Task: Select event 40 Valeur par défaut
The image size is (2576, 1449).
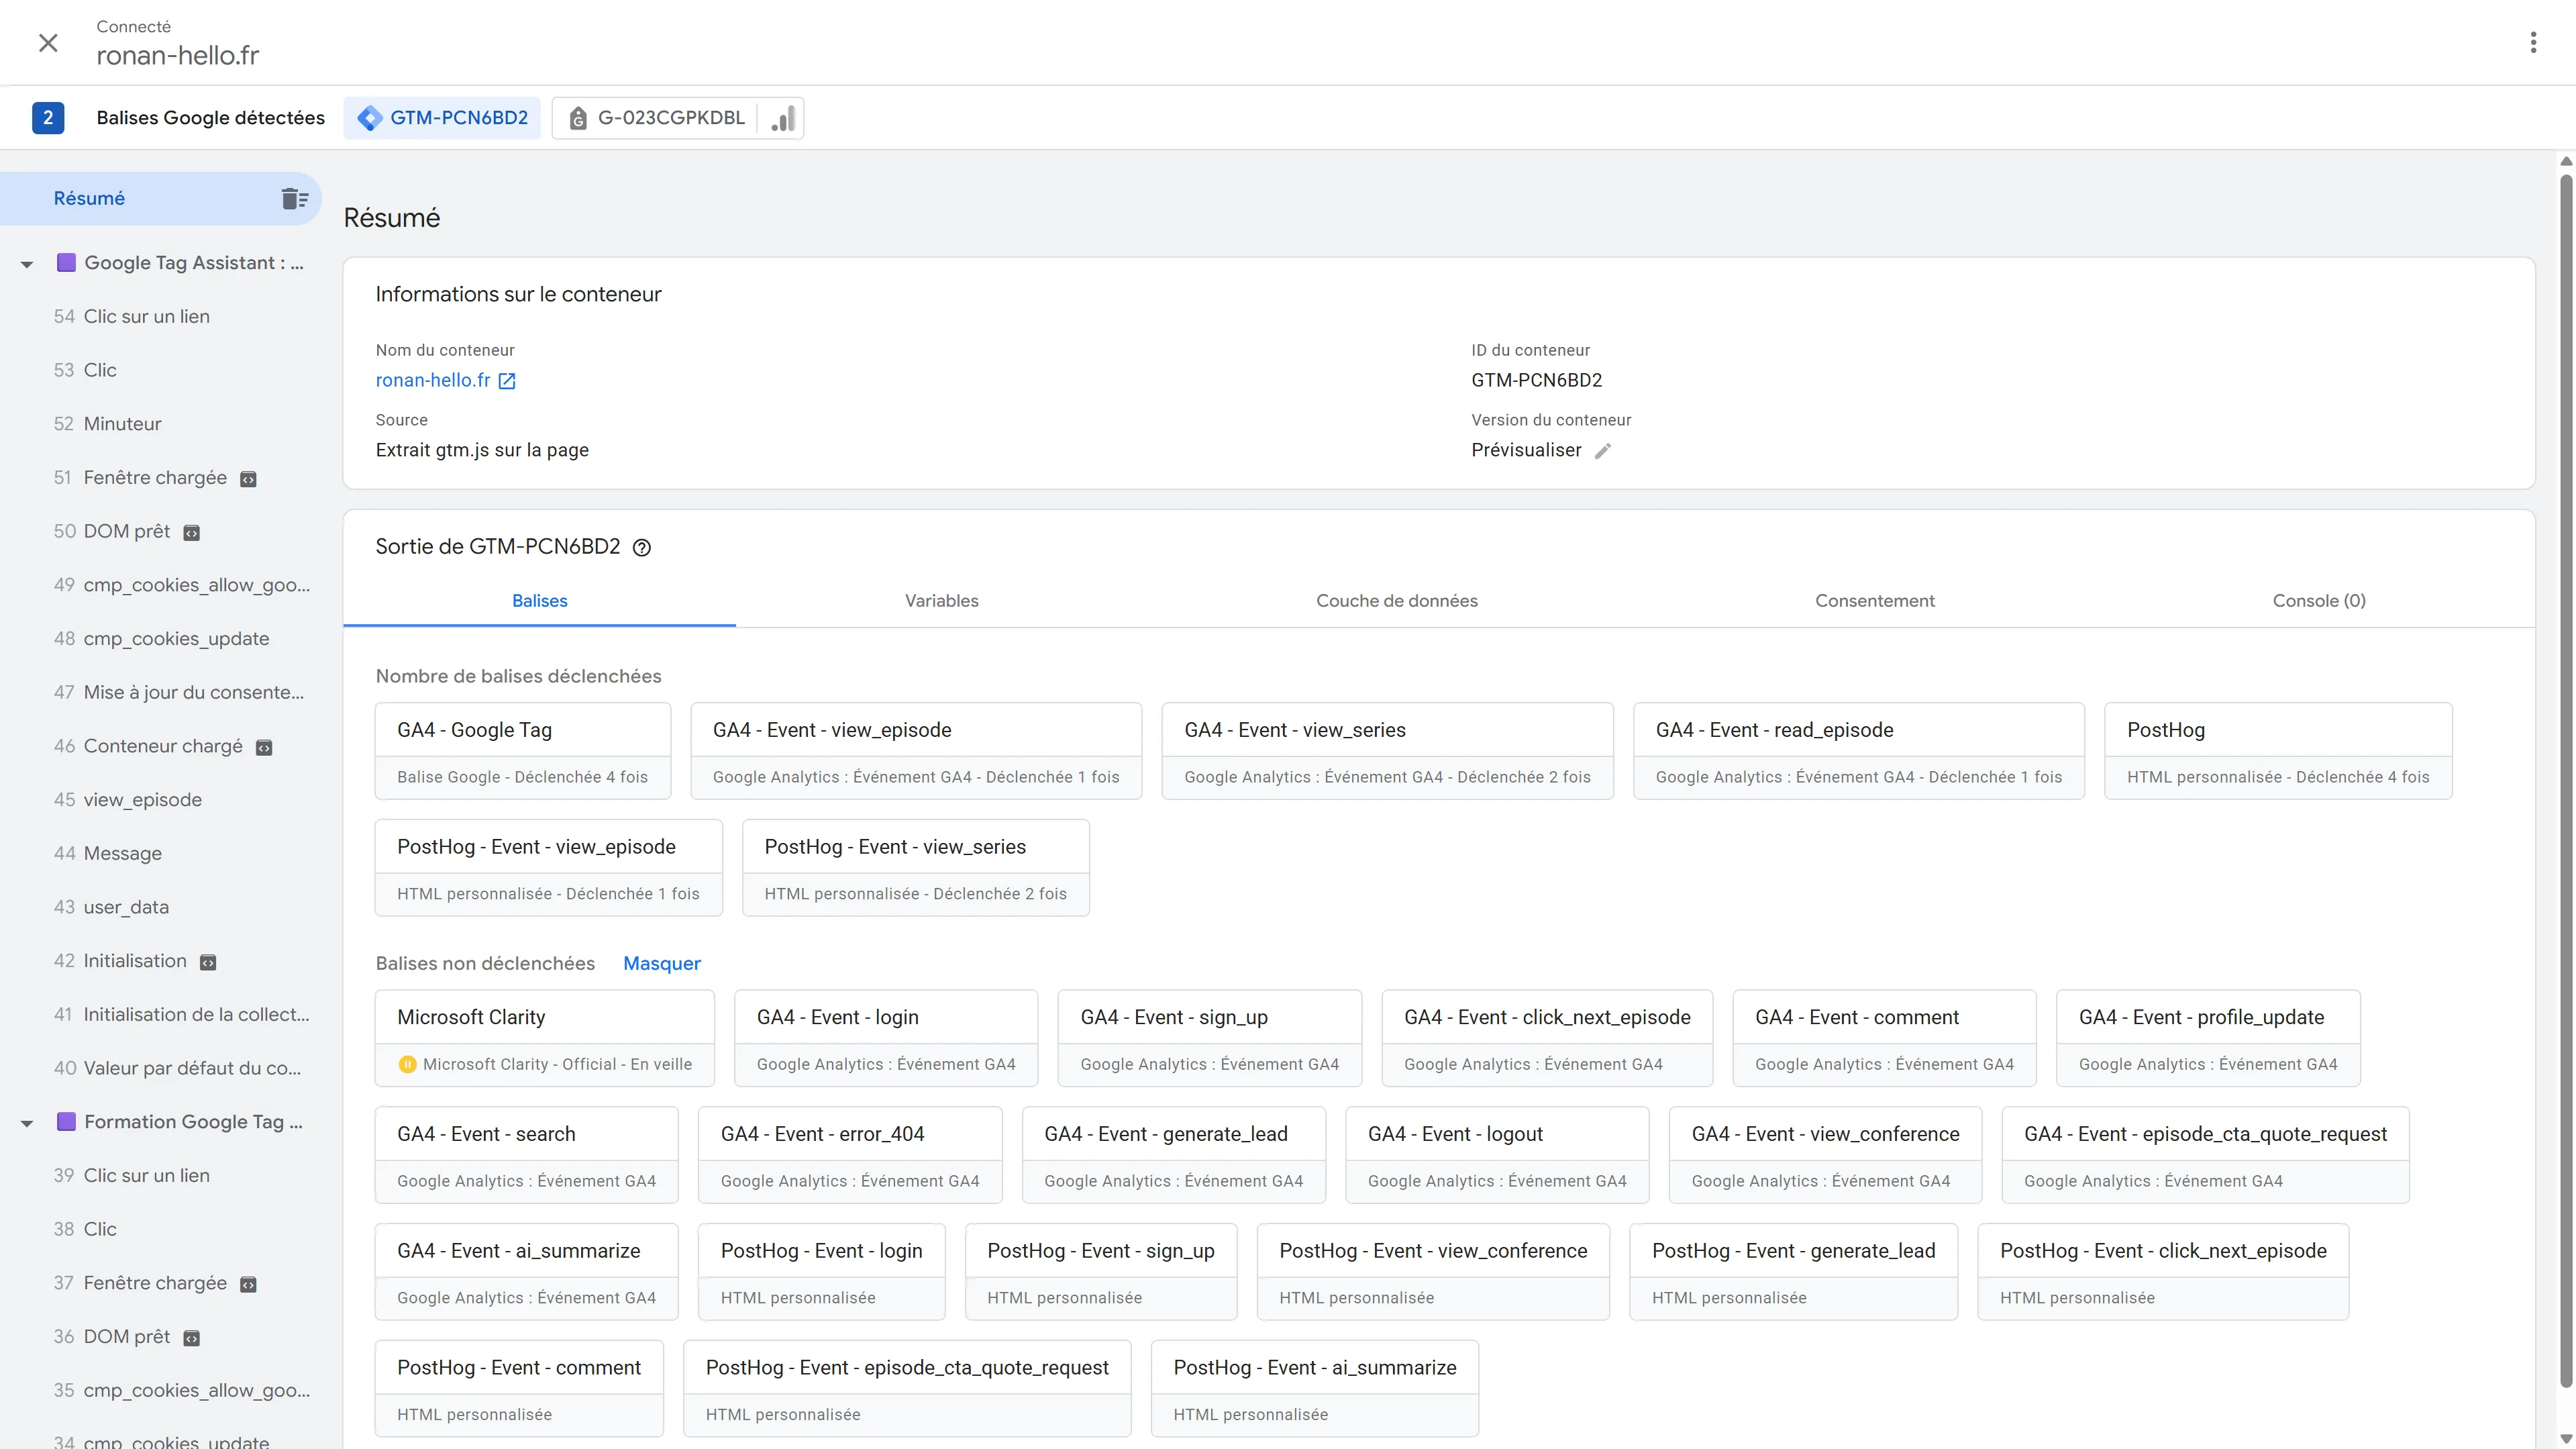Action: click(x=161, y=1069)
